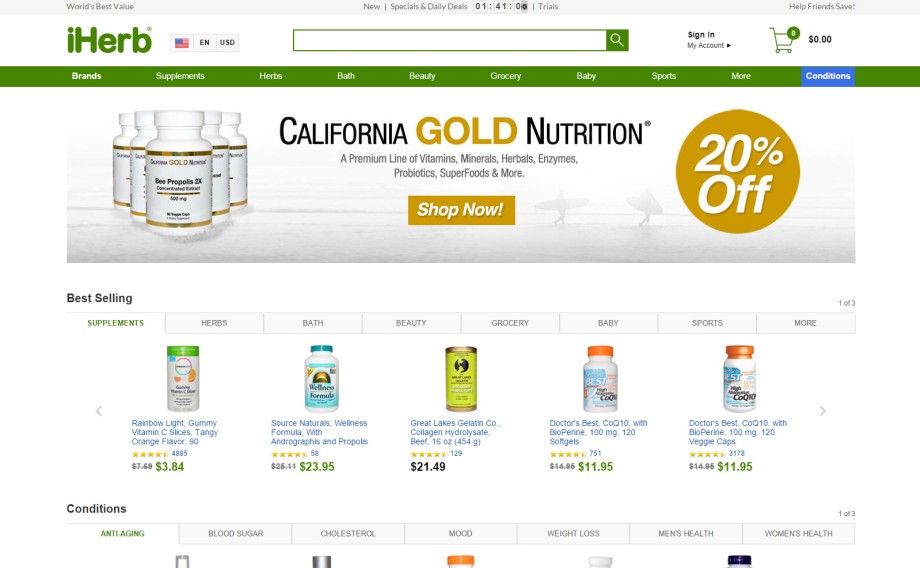Select the US flag country icon
The image size is (920, 568).
182,43
